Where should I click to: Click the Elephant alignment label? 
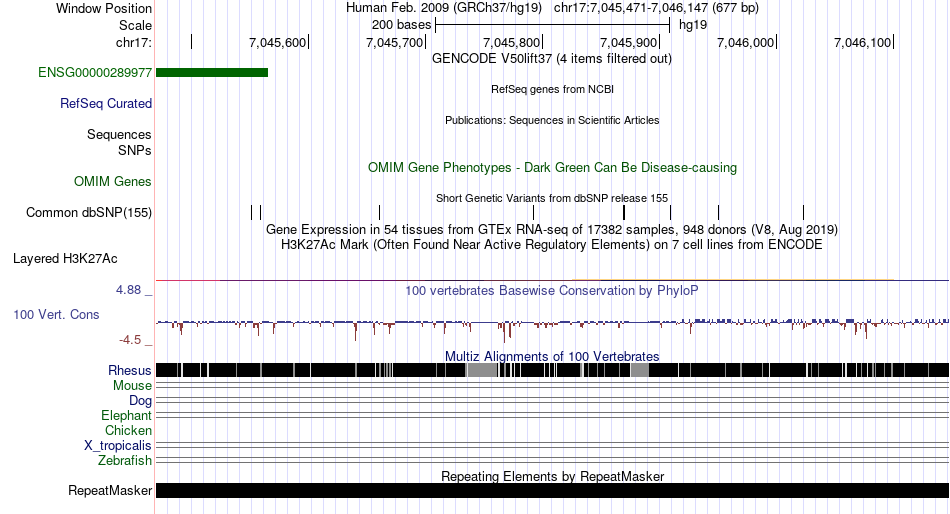(x=126, y=416)
